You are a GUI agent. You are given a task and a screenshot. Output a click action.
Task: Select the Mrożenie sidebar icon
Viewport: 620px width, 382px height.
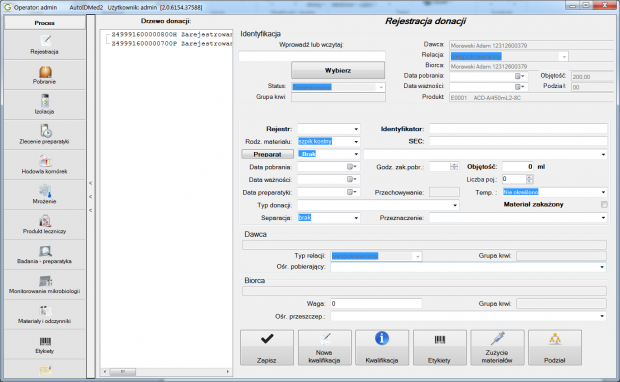click(x=45, y=195)
